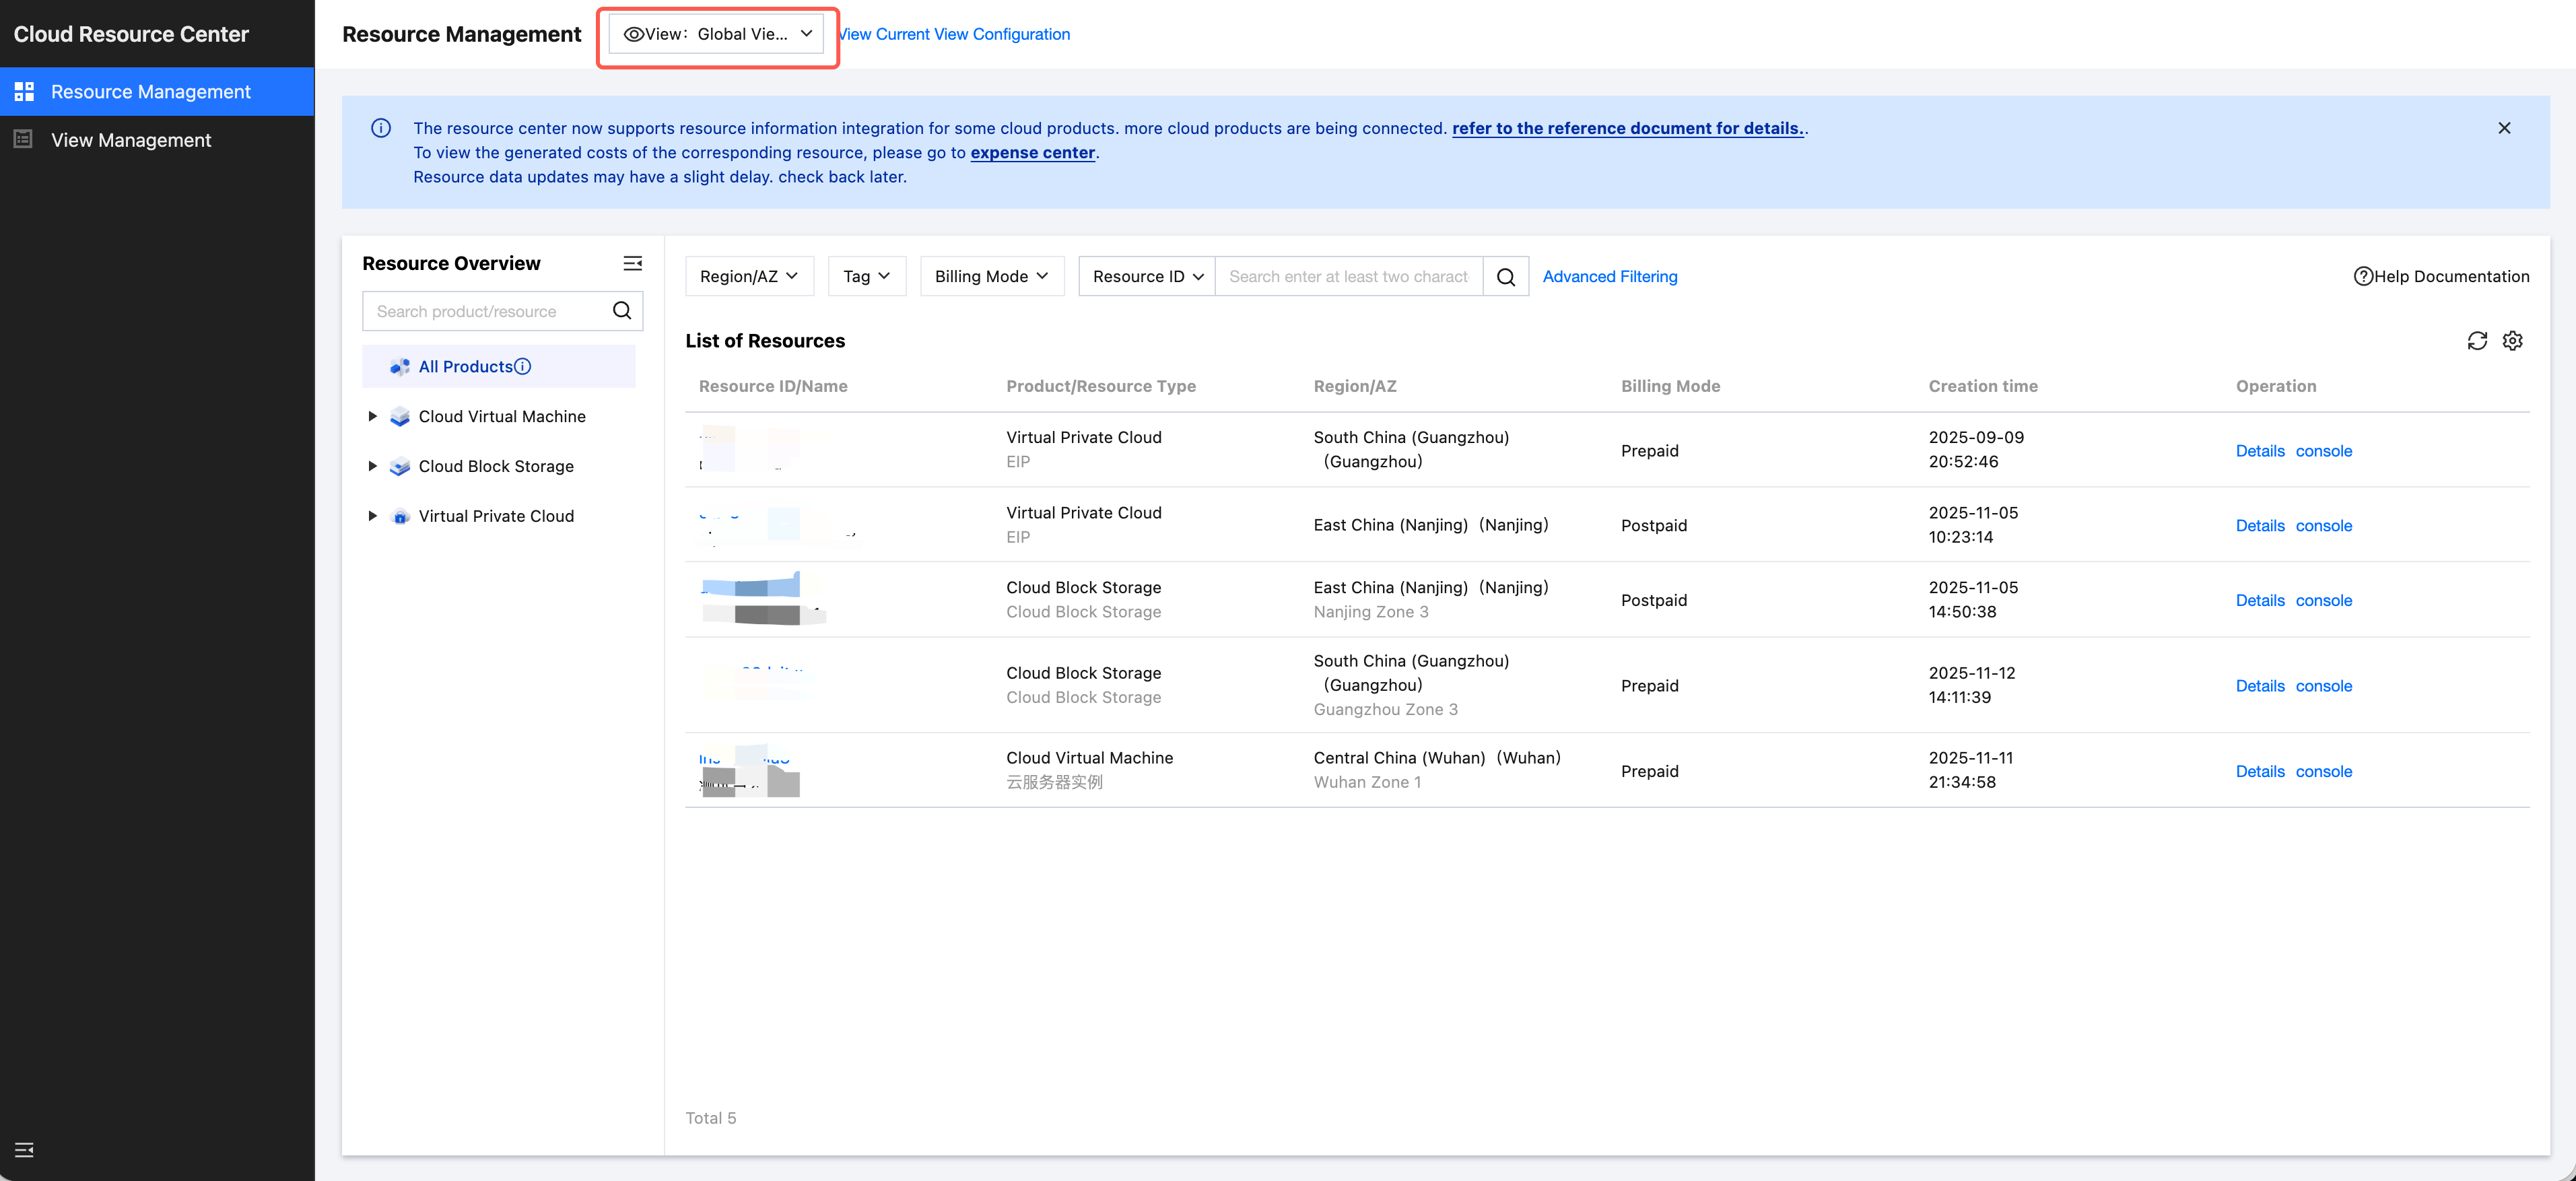The image size is (2576, 1181).
Task: Open the Region/AZ filter dropdown
Action: pos(748,277)
